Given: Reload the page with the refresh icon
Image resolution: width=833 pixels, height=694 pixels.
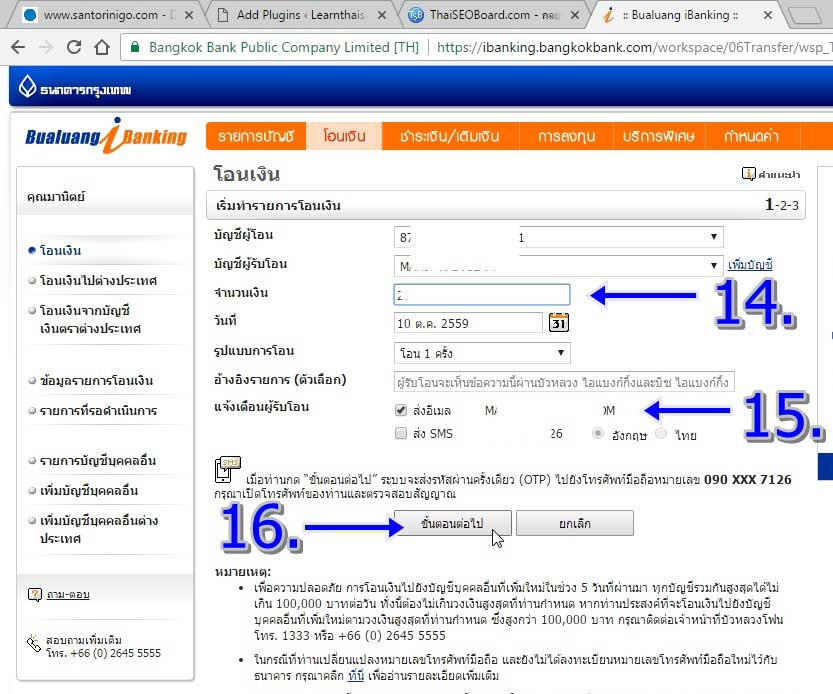Looking at the screenshot, I should [74, 47].
